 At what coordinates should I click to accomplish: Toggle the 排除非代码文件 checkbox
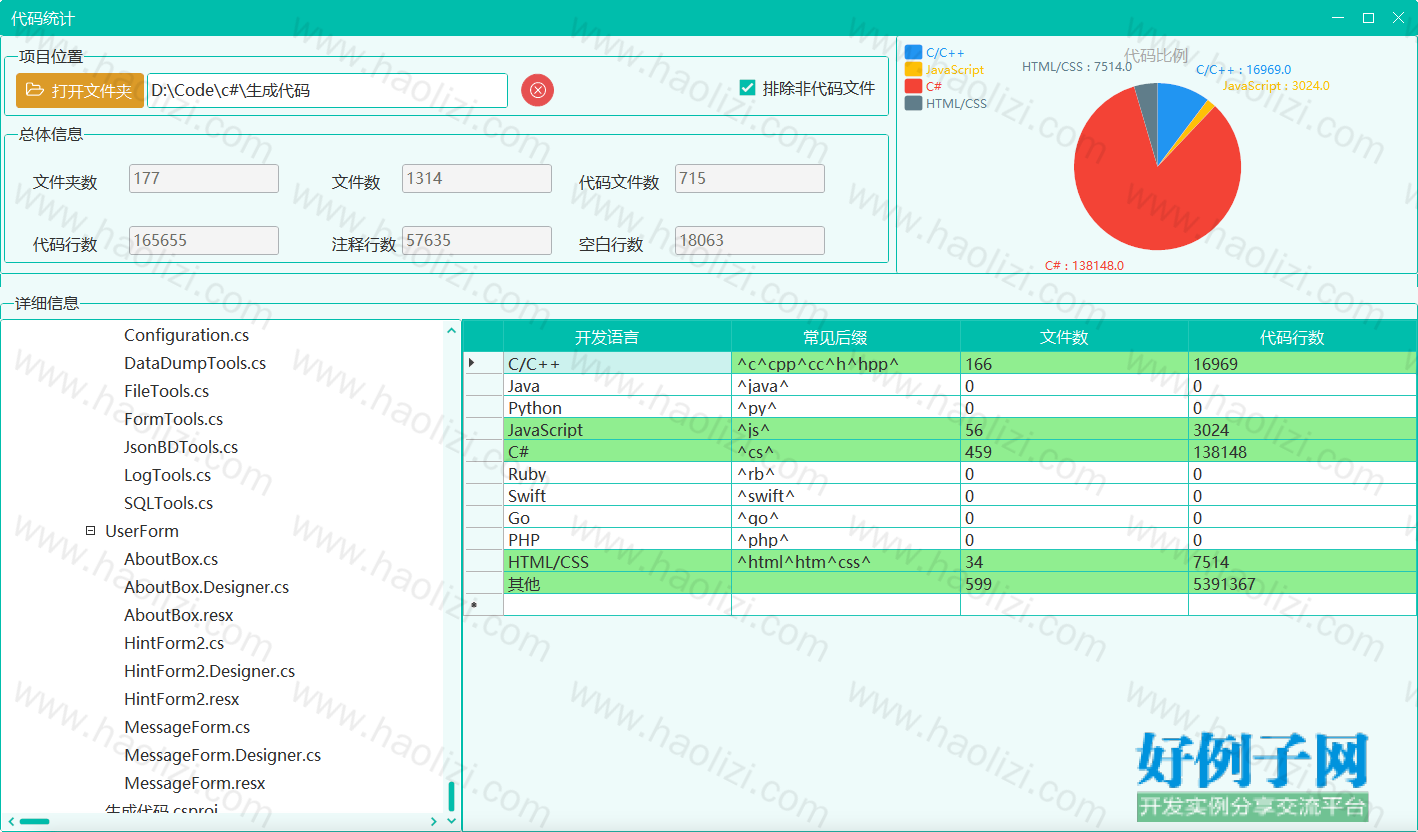click(x=747, y=88)
